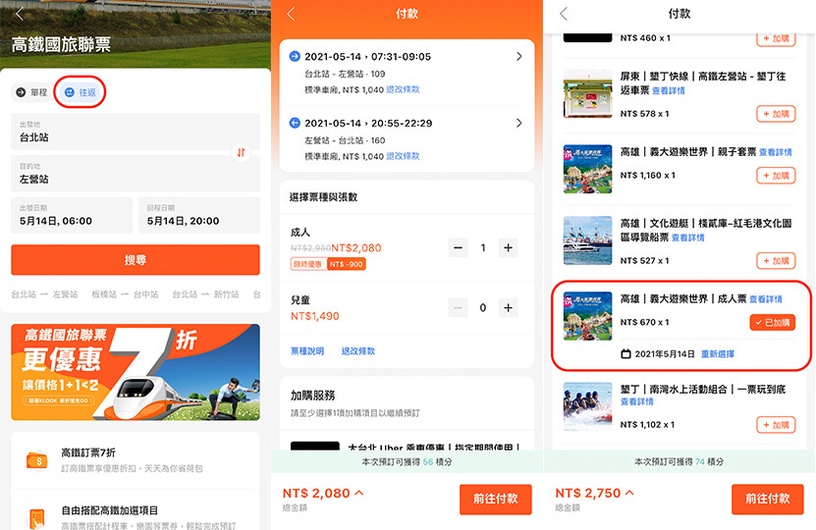
Task: Open the 出發地 台北站 field
Action: point(135,132)
